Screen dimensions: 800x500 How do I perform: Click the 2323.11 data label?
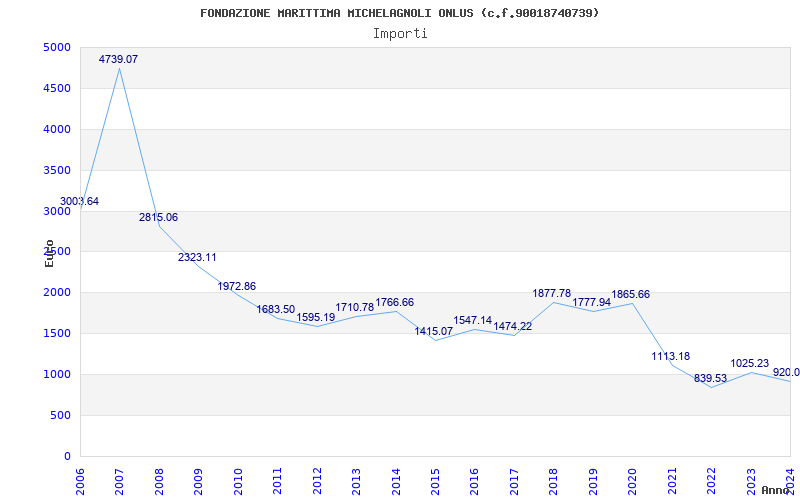pyautogui.click(x=197, y=257)
